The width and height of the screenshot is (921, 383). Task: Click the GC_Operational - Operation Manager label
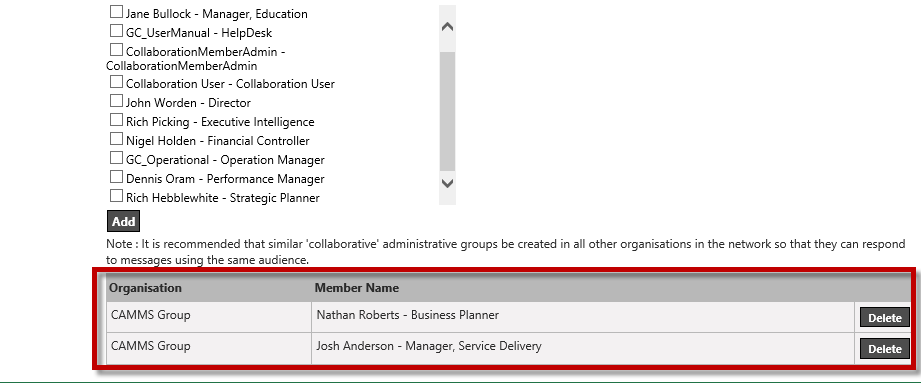pyautogui.click(x=225, y=160)
